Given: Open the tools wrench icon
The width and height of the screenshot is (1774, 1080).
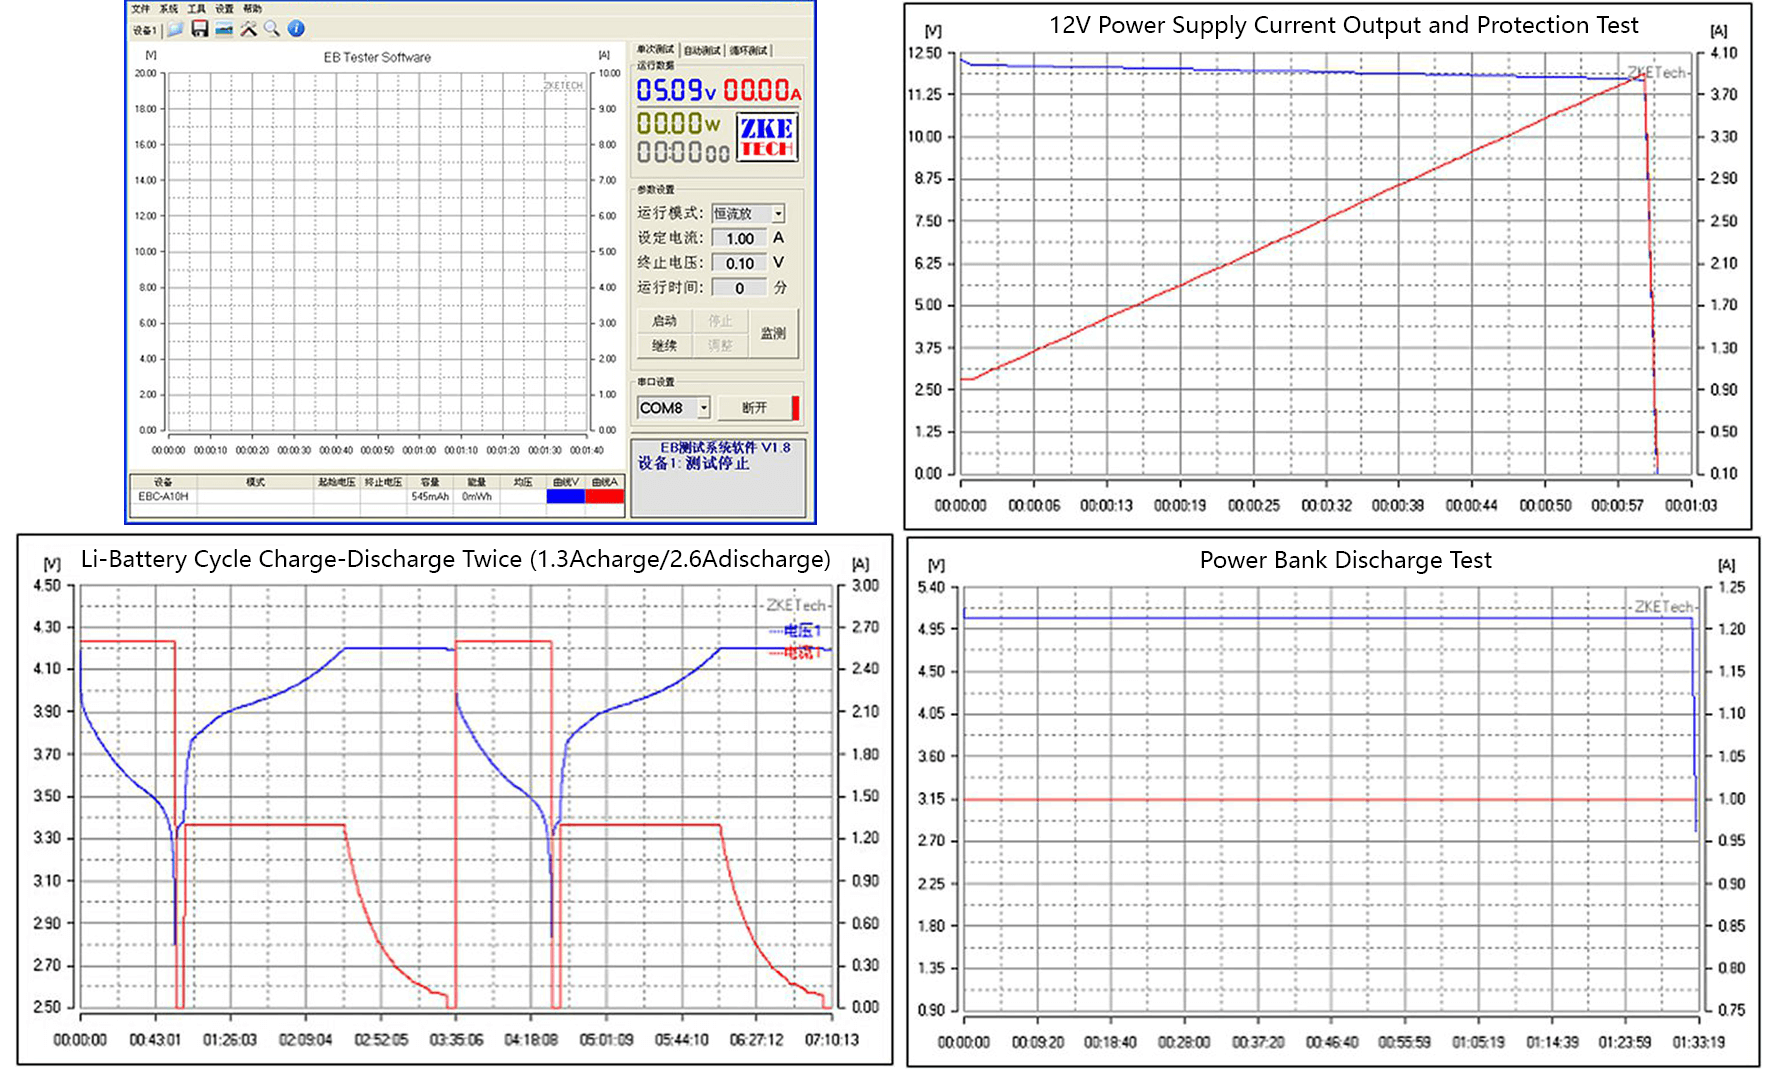Looking at the screenshot, I should 248,29.
